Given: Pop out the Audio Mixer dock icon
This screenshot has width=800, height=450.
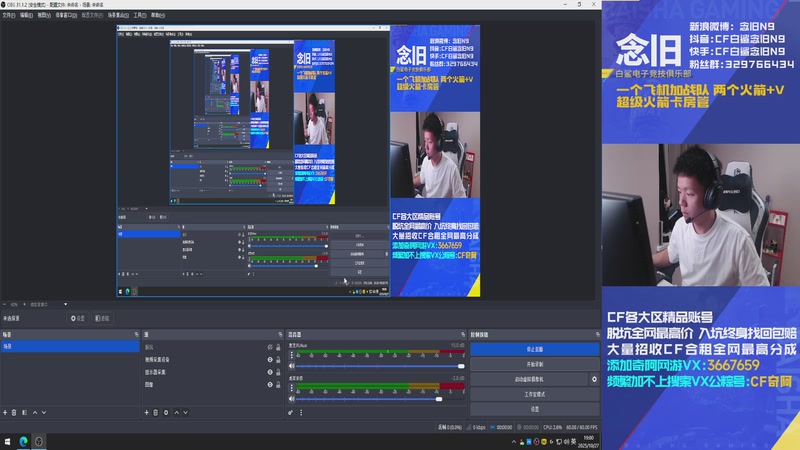Looking at the screenshot, I should pyautogui.click(x=463, y=335).
